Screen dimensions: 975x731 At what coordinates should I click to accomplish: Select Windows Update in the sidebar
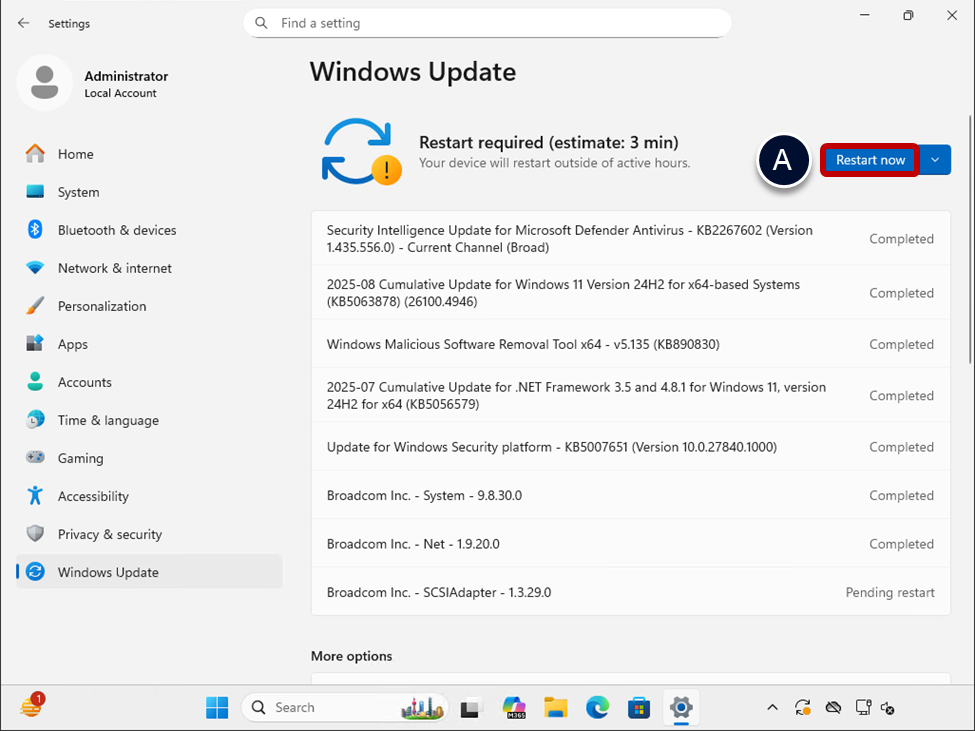coord(108,572)
